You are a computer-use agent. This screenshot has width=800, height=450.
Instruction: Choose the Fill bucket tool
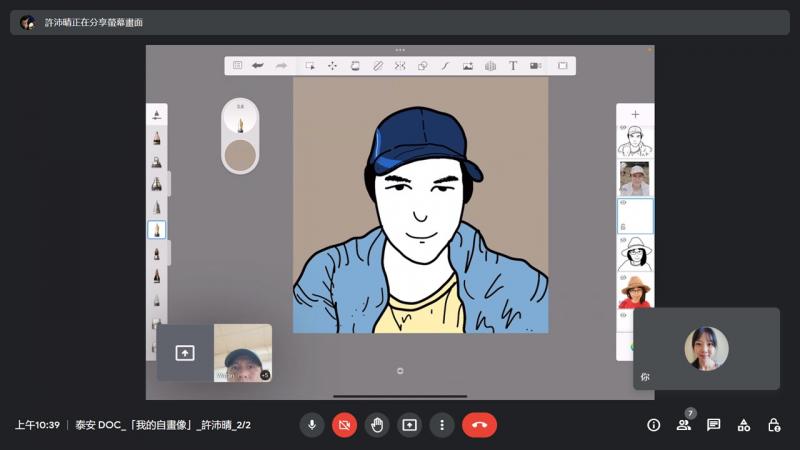pos(355,66)
